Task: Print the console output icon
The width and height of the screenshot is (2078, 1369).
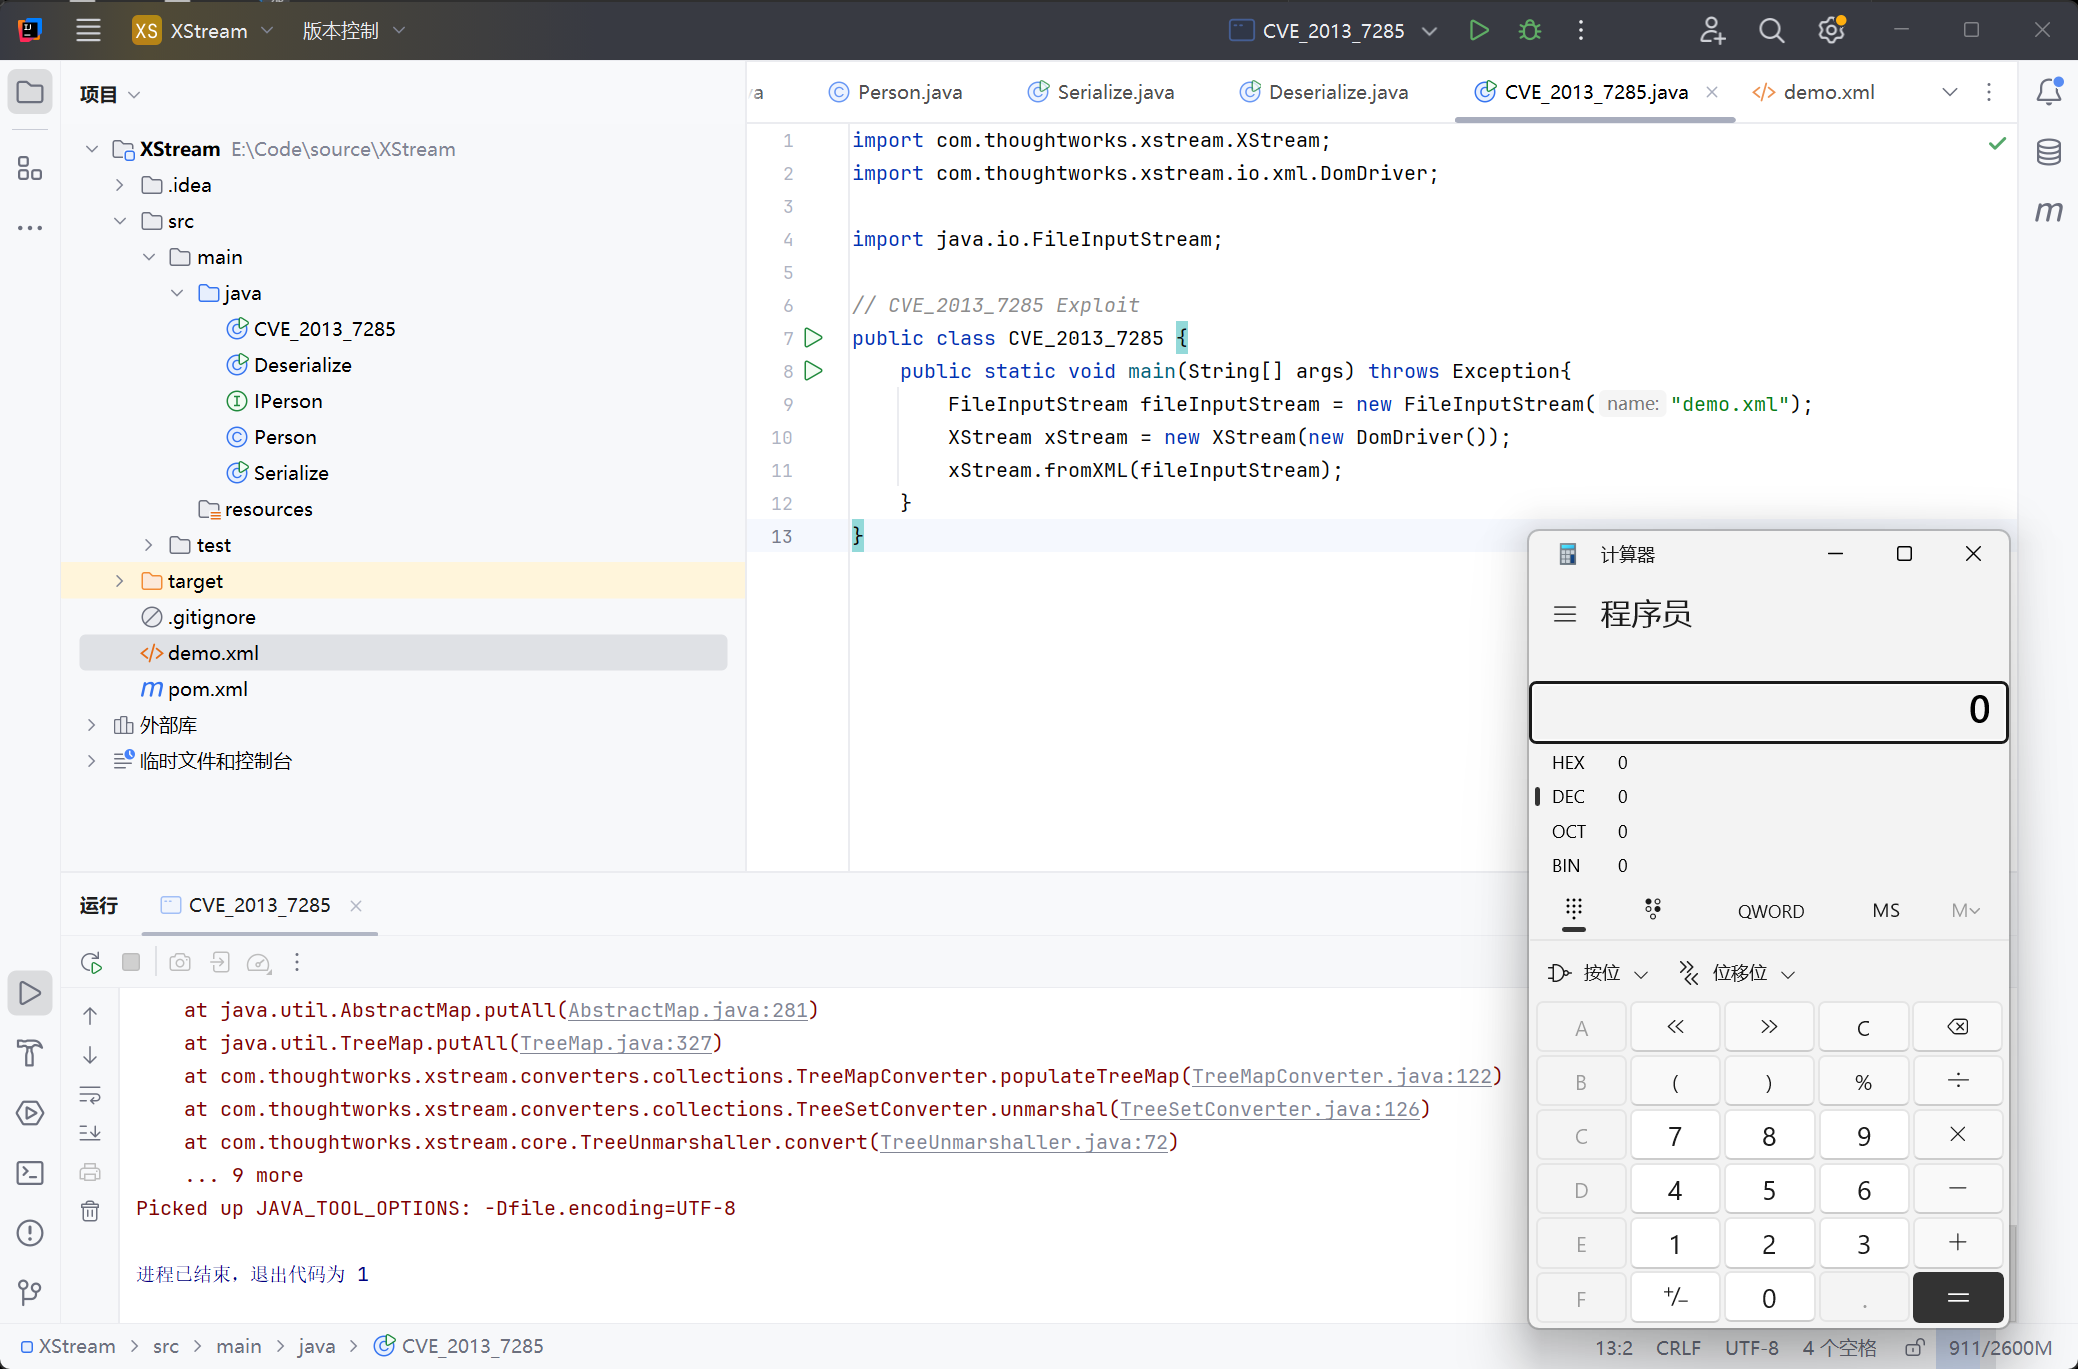Action: coord(90,1171)
